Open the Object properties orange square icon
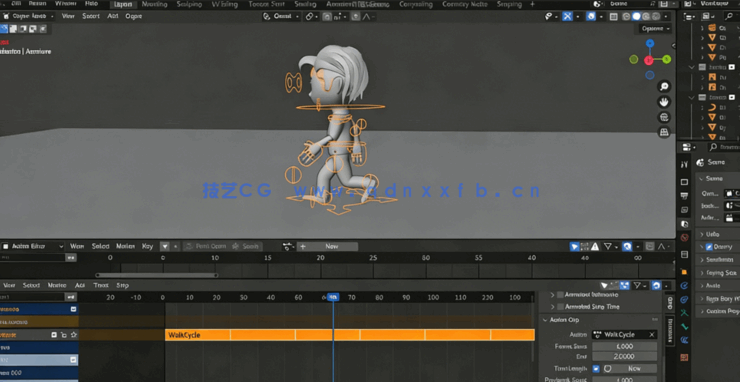The width and height of the screenshot is (740, 382). pyautogui.click(x=685, y=272)
